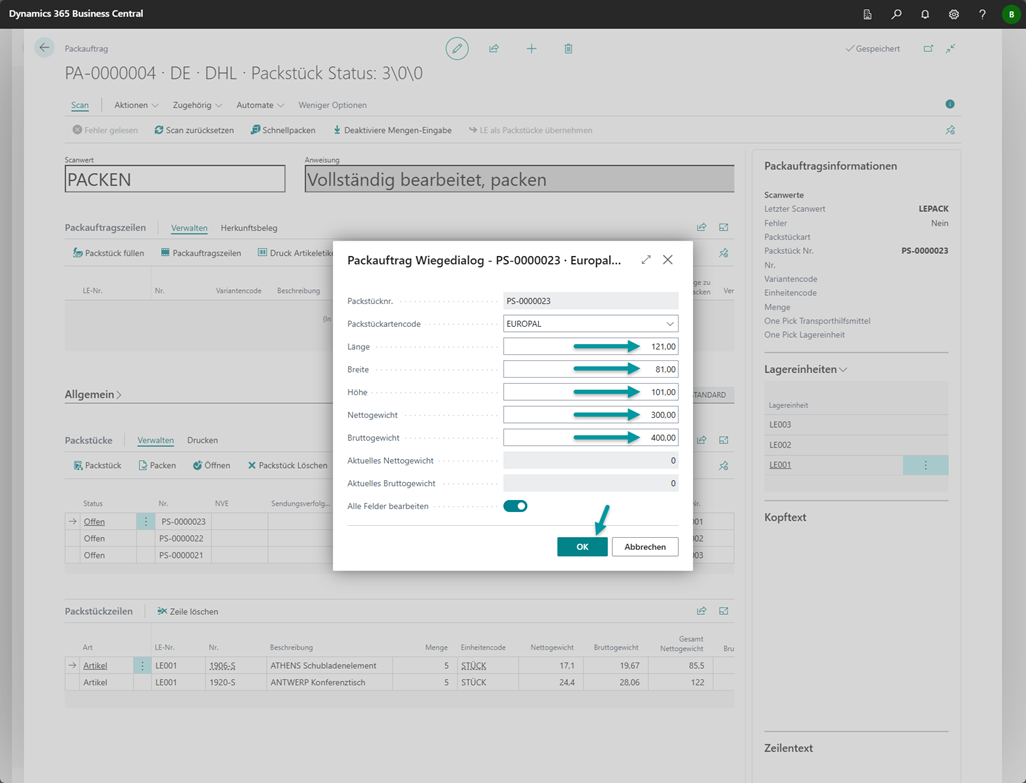Click the Bruttogewicht input field

(590, 438)
